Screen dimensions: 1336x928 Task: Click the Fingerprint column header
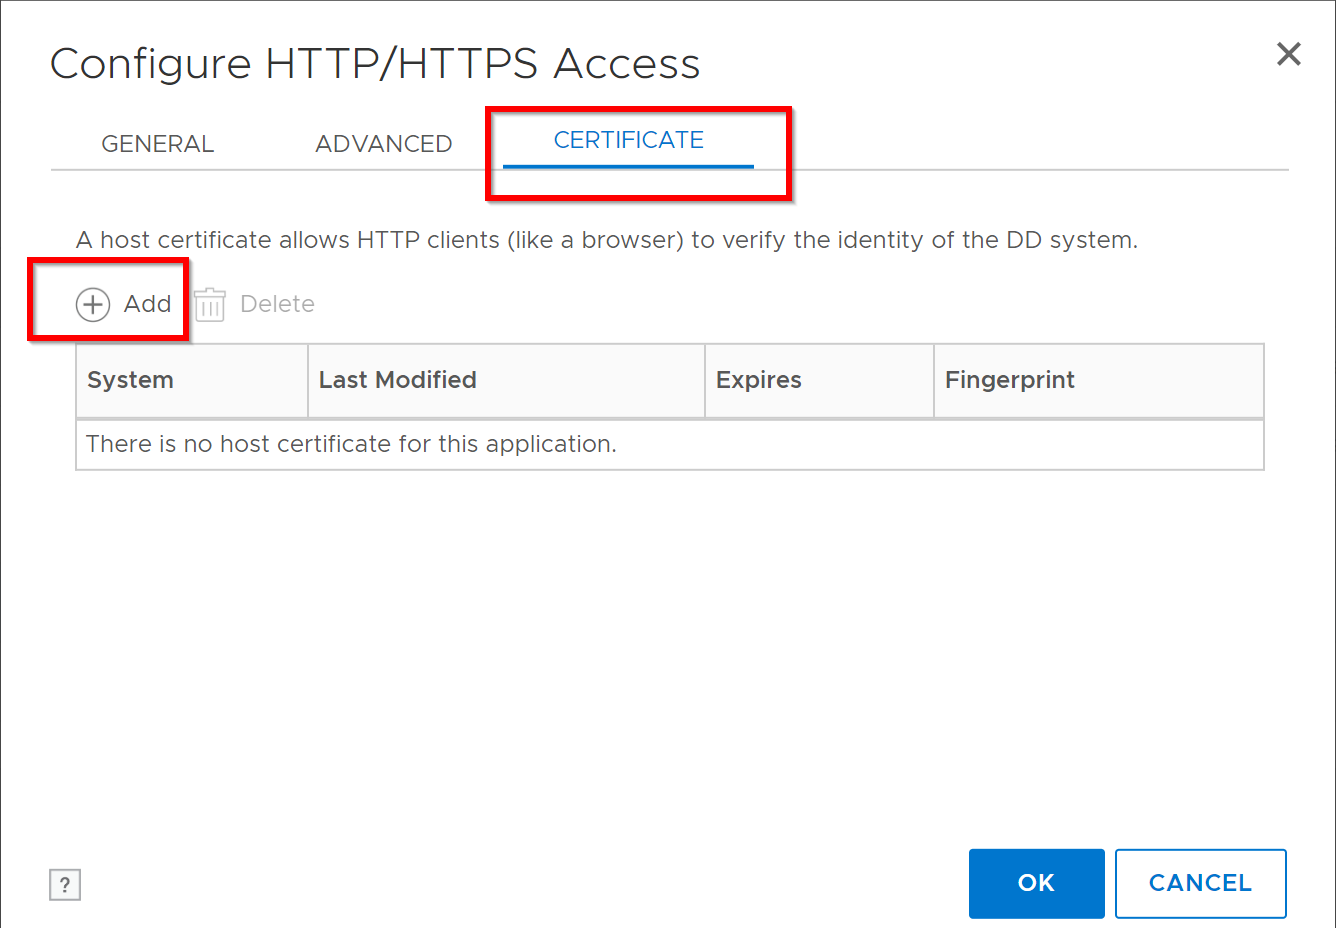[1009, 380]
